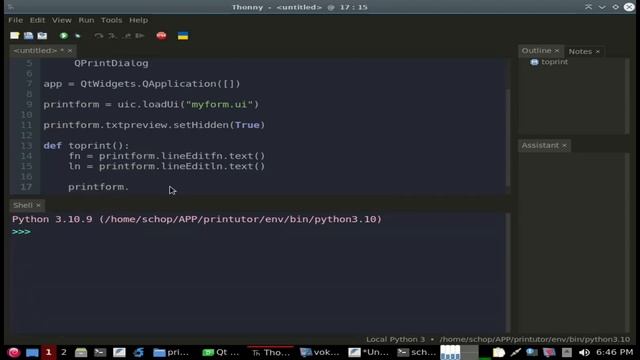Open the terminal launcher icon in taskbar
Image resolution: width=640 pixels, height=360 pixels.
(100, 352)
